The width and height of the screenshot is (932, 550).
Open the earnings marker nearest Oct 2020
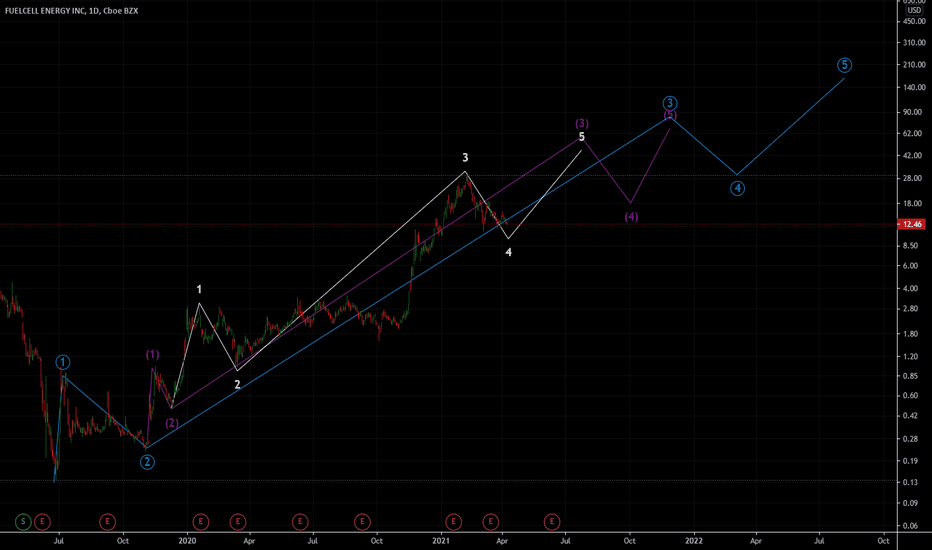click(x=362, y=522)
